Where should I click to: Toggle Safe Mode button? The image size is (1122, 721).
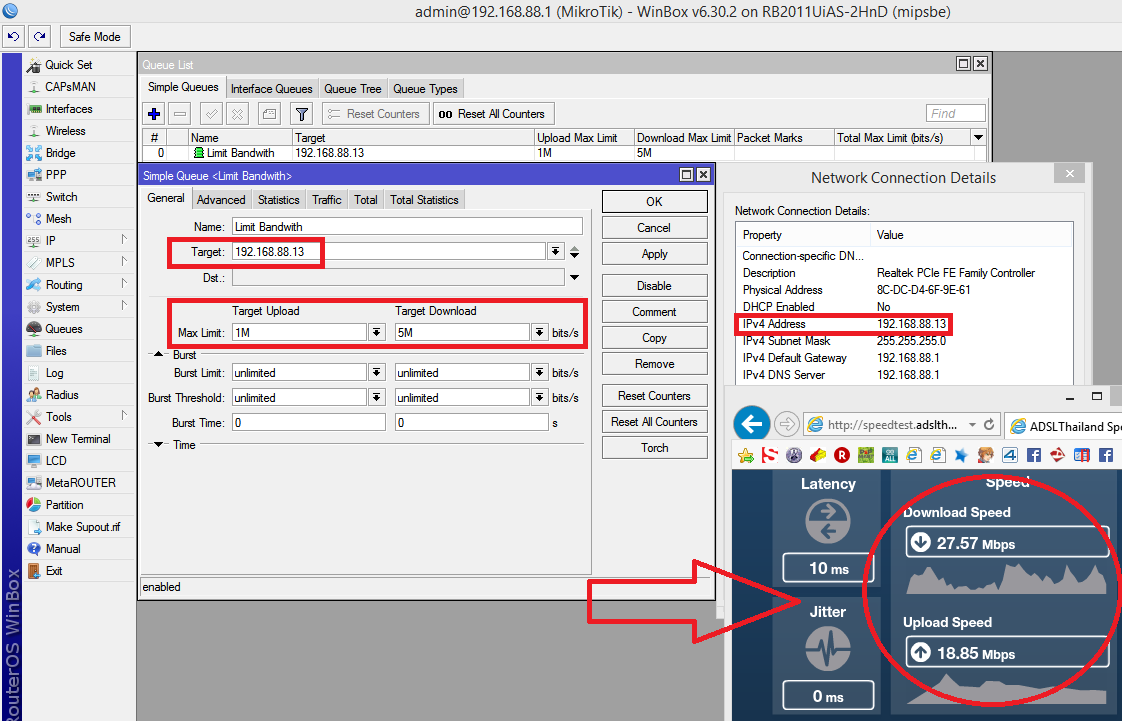click(94, 36)
